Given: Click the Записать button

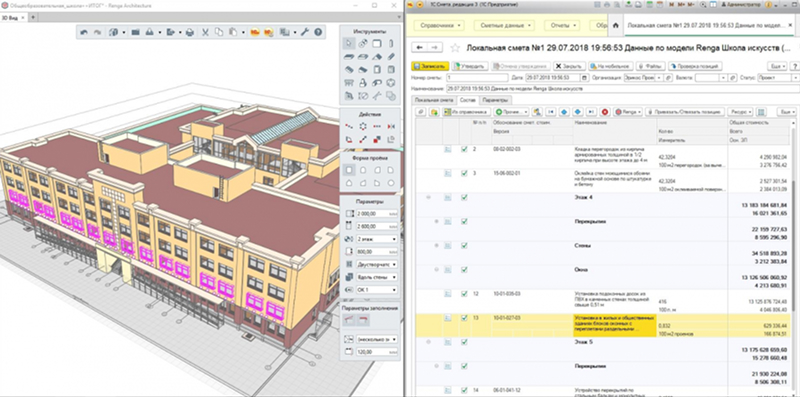Looking at the screenshot, I should tap(431, 66).
